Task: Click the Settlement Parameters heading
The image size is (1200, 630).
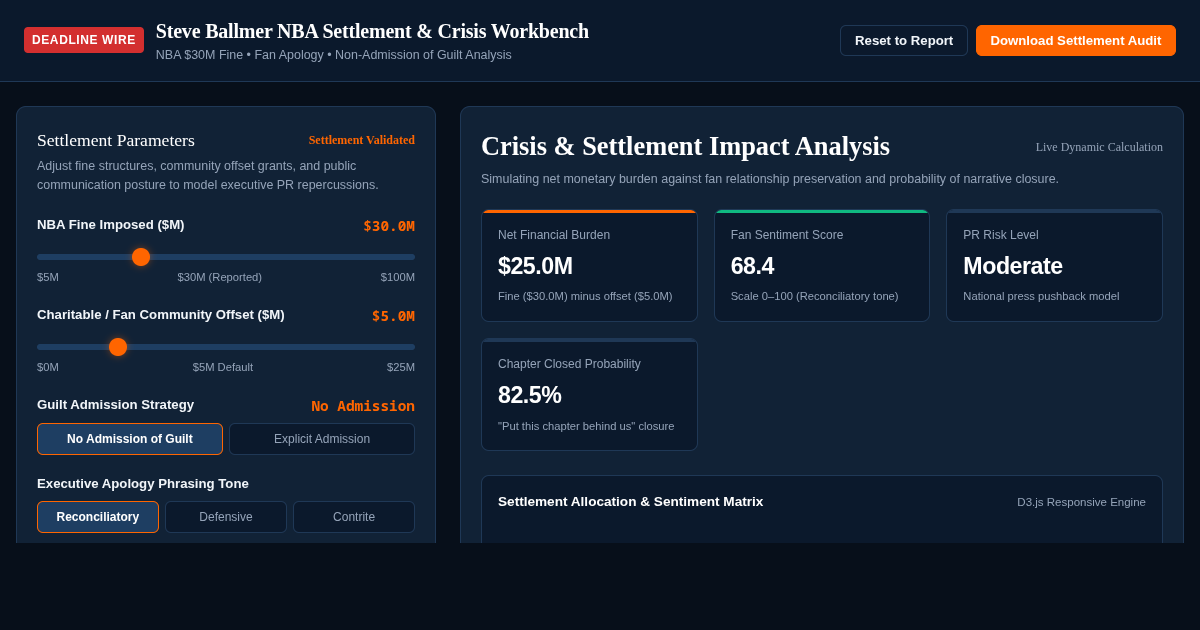Action: point(116,141)
